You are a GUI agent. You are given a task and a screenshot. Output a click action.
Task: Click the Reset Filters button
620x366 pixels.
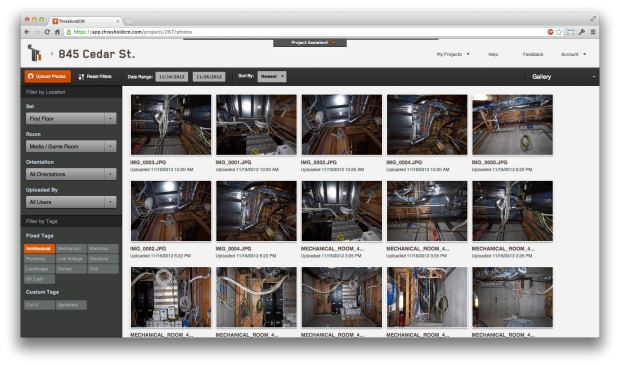point(95,77)
